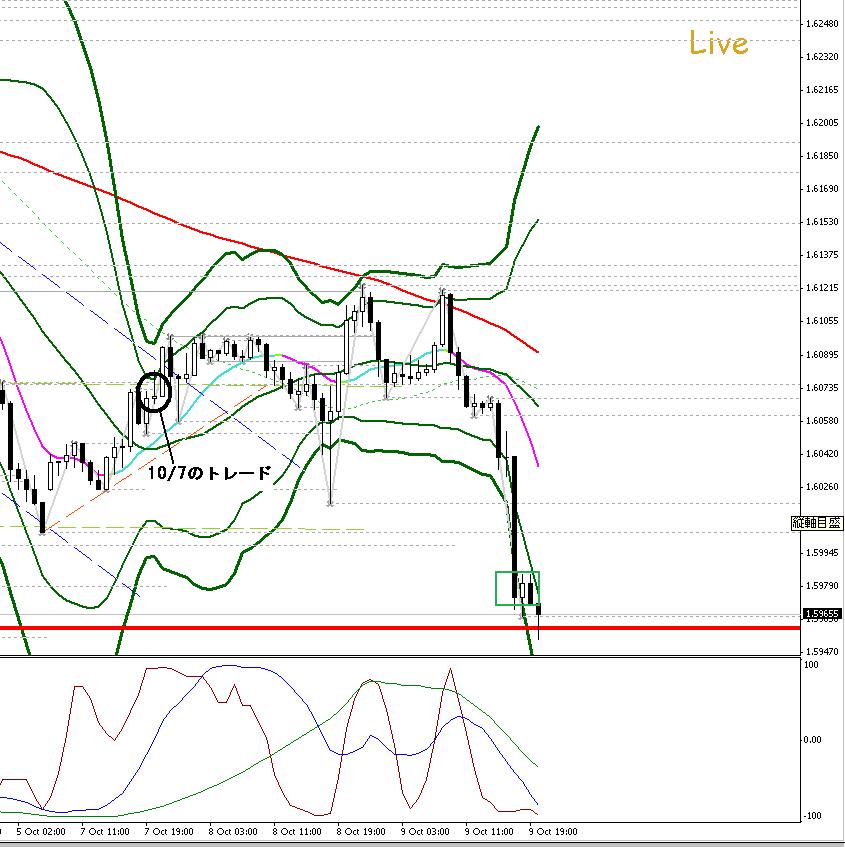Click the oscillator scale value 100
Screen dimensions: 845x847
811,665
